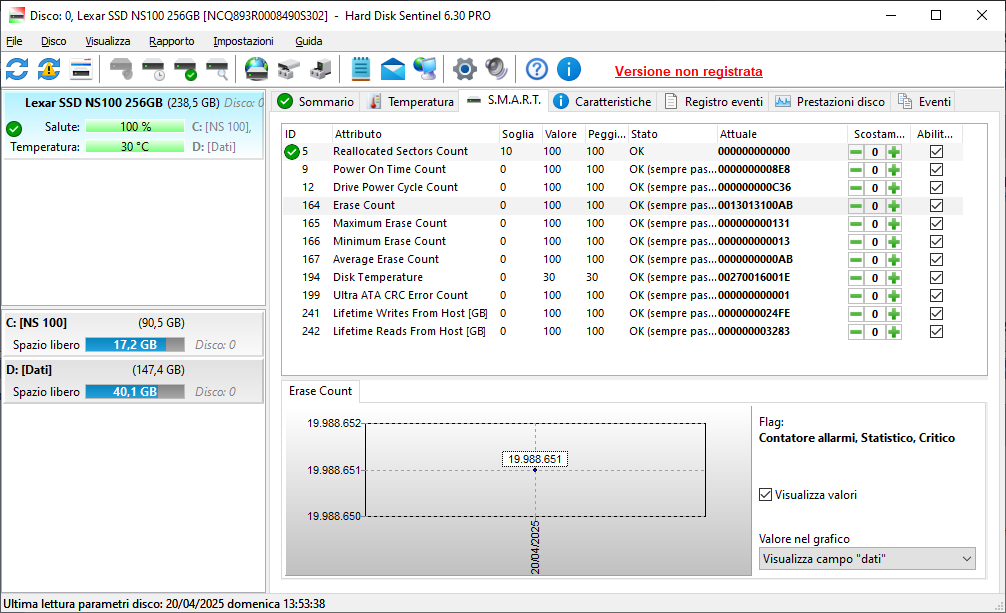Open the Visualizza menu
This screenshot has height=613, width=1006.
coord(108,41)
